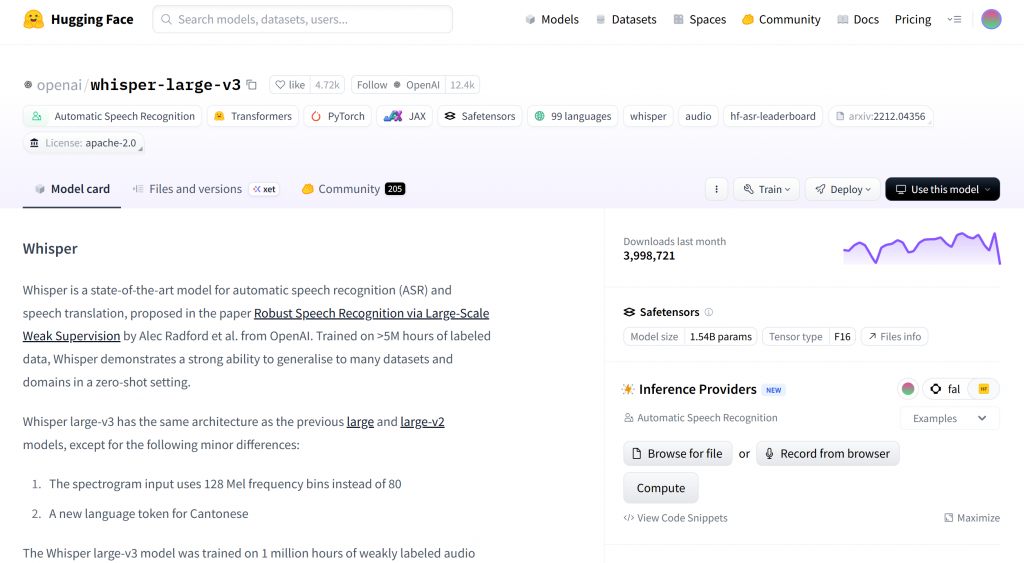Click the Compute button
The height and width of the screenshot is (563, 1024).
click(x=661, y=489)
